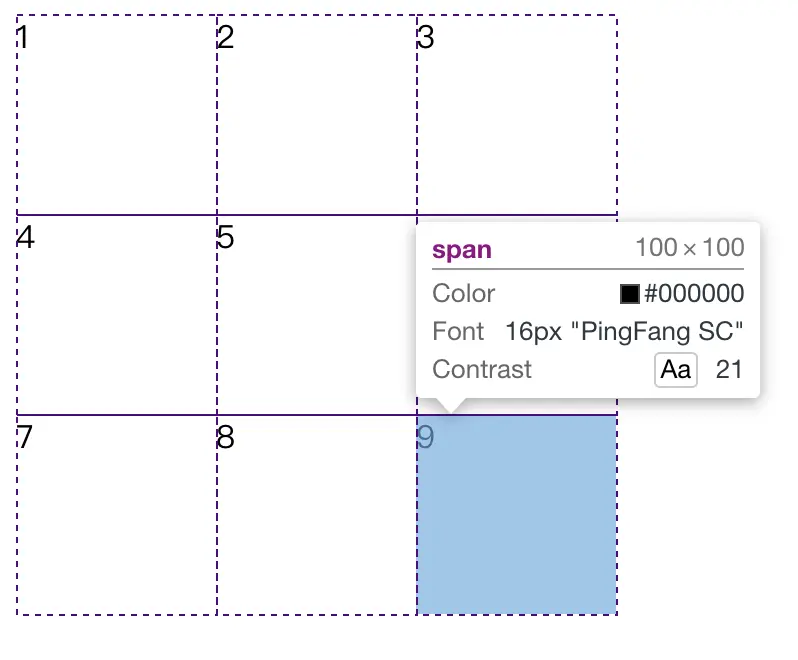The image size is (798, 660).
Task: Click the black color swatch beside #000000
Action: tap(630, 294)
